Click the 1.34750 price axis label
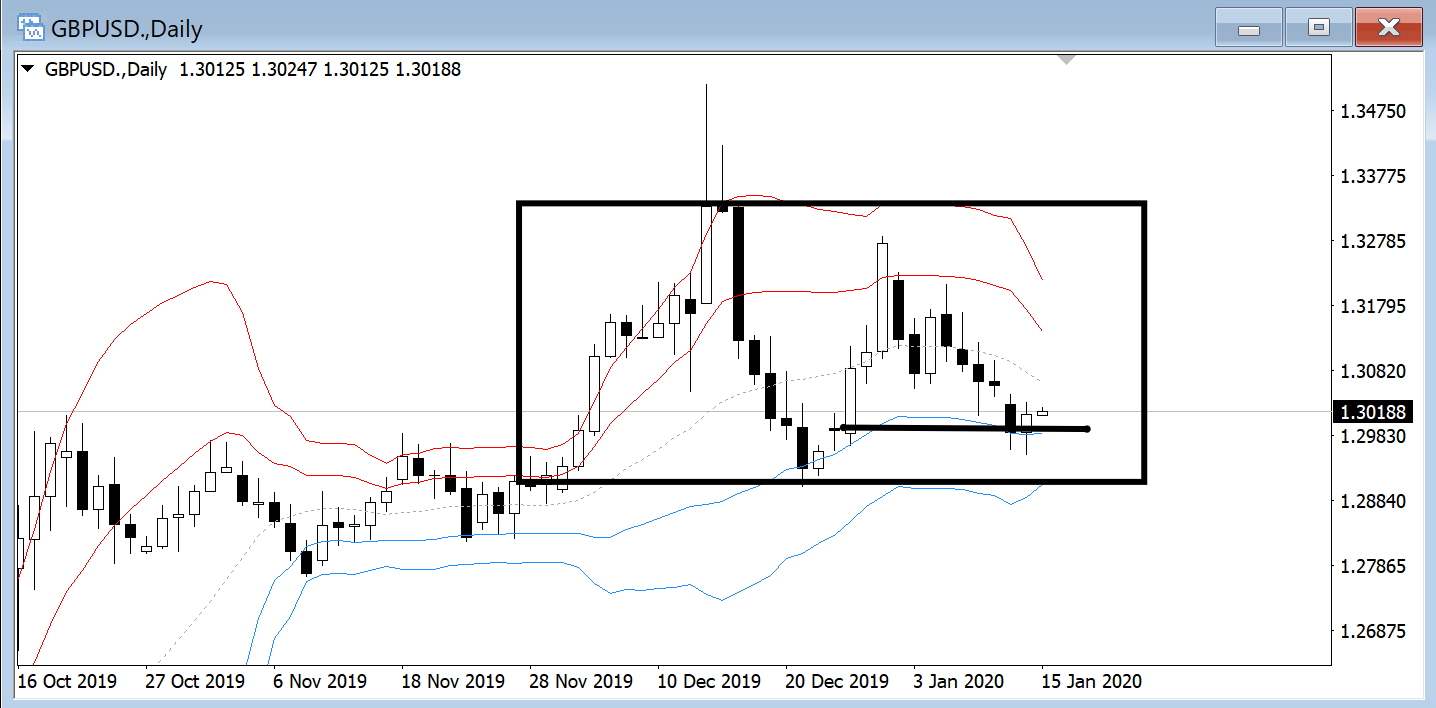 1373,111
